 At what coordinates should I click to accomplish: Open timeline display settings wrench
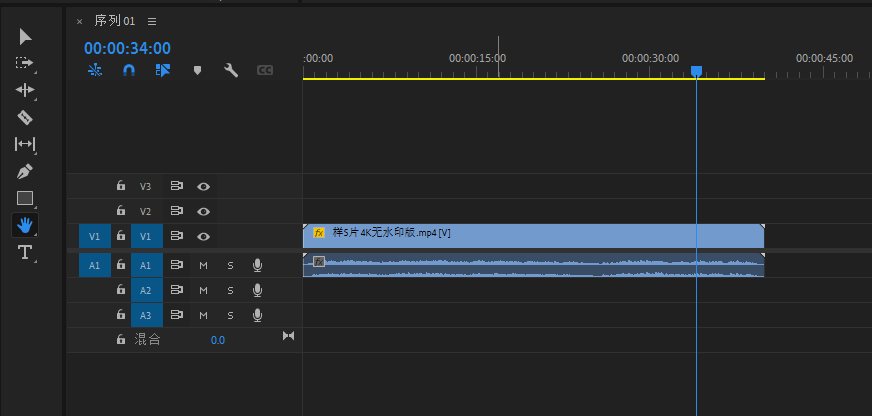click(231, 70)
